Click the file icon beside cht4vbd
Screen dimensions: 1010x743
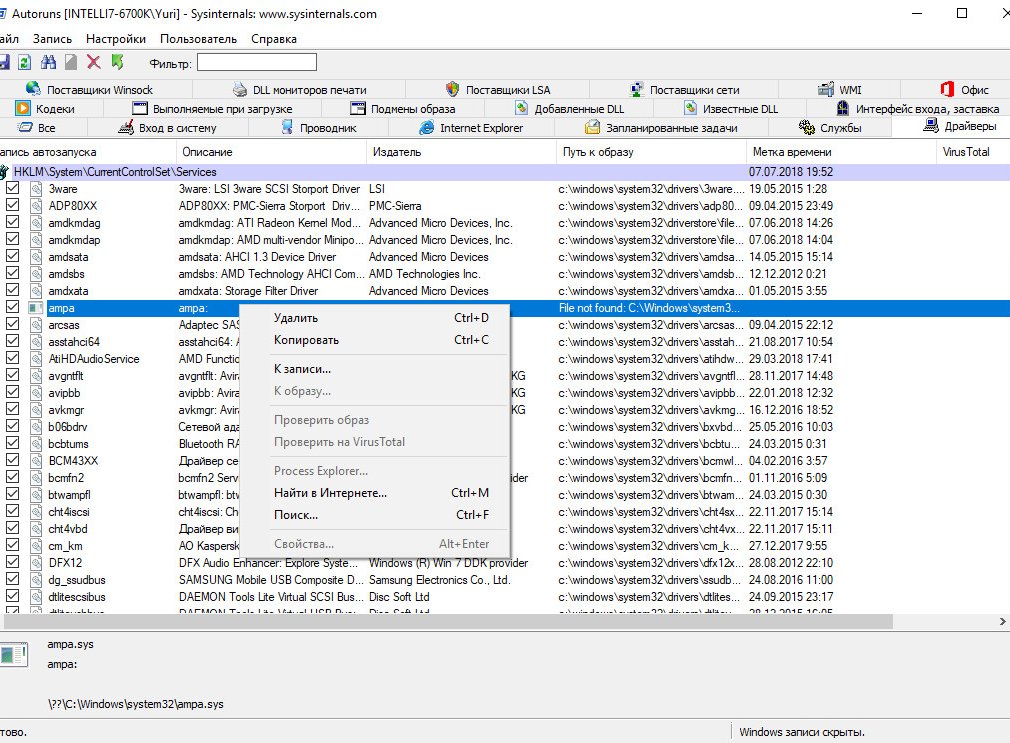coord(36,529)
